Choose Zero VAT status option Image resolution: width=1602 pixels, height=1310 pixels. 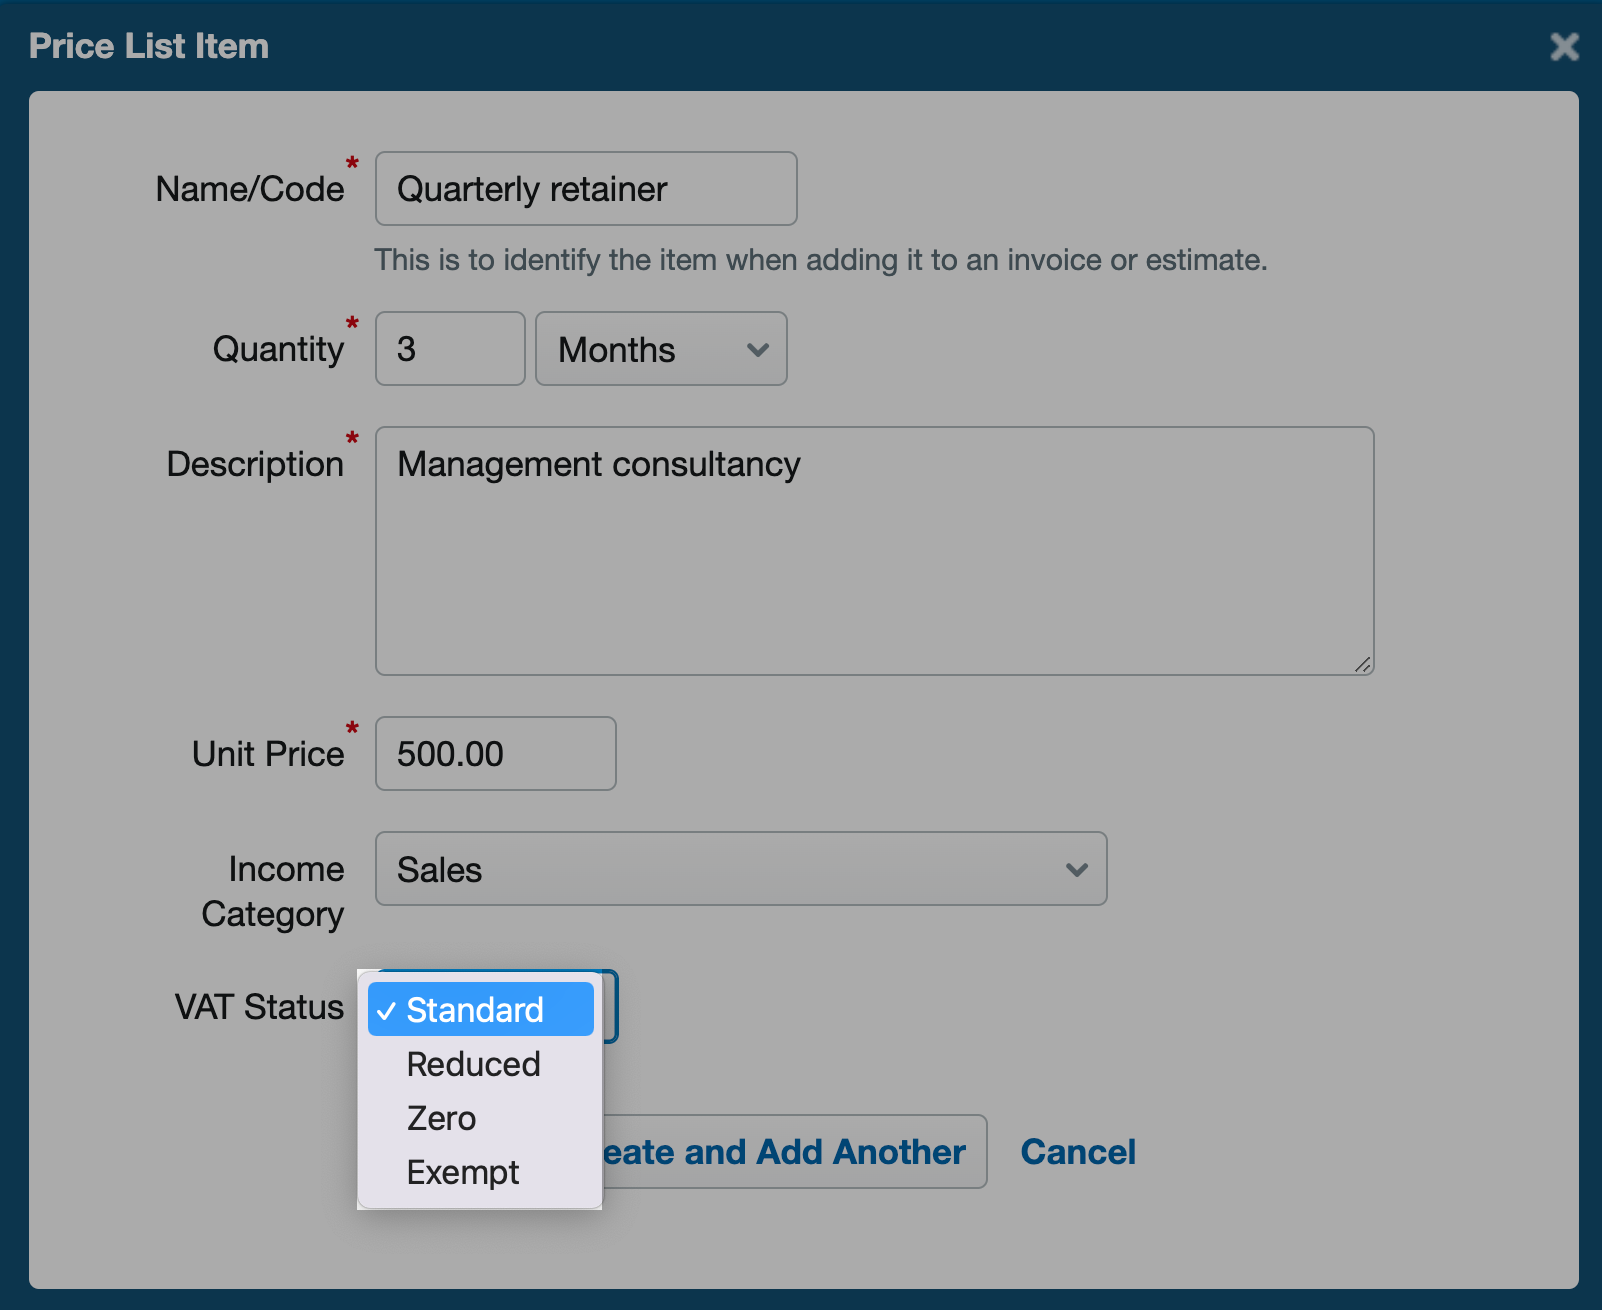(481, 1118)
